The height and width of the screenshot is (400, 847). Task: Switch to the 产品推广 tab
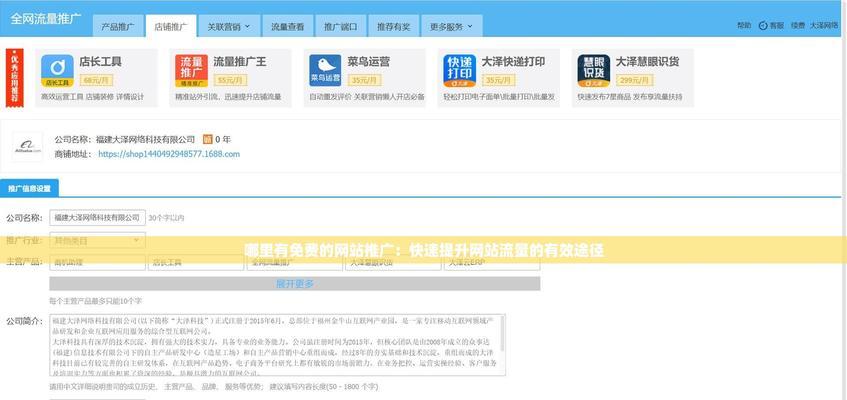tap(118, 26)
